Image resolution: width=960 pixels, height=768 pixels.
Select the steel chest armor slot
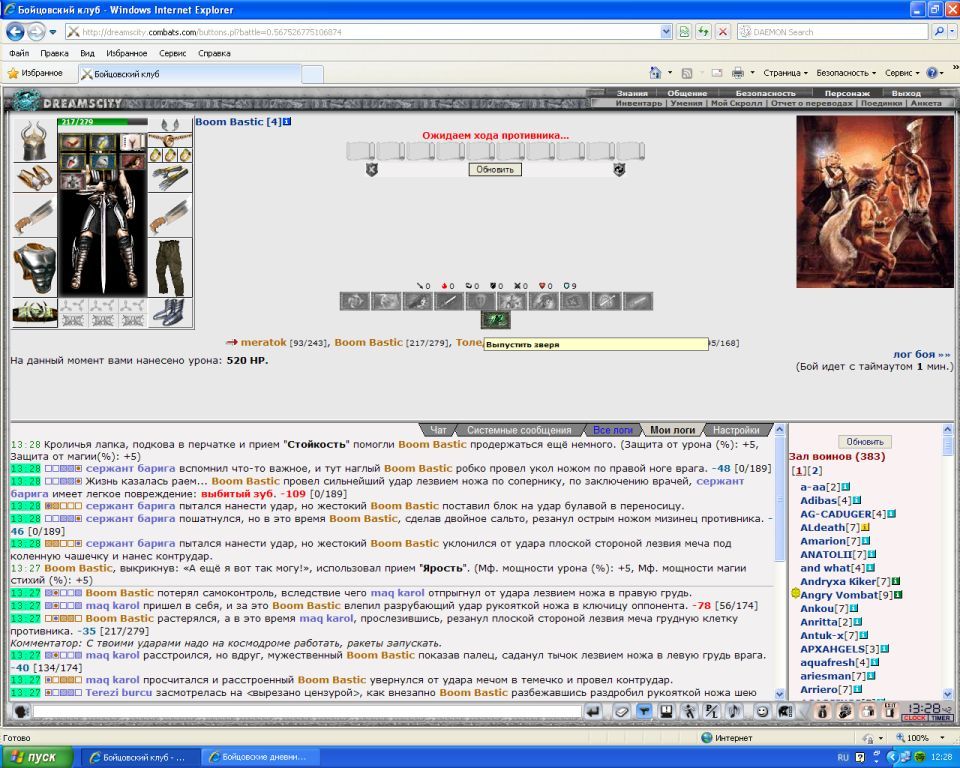point(34,269)
